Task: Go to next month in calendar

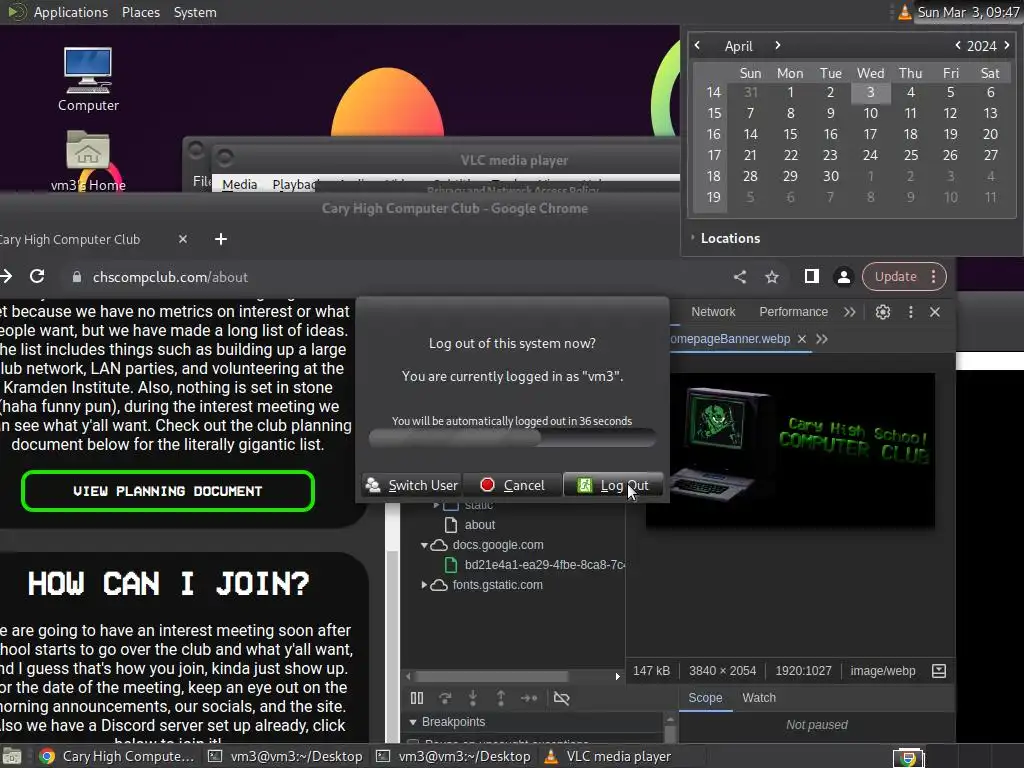Action: [777, 45]
